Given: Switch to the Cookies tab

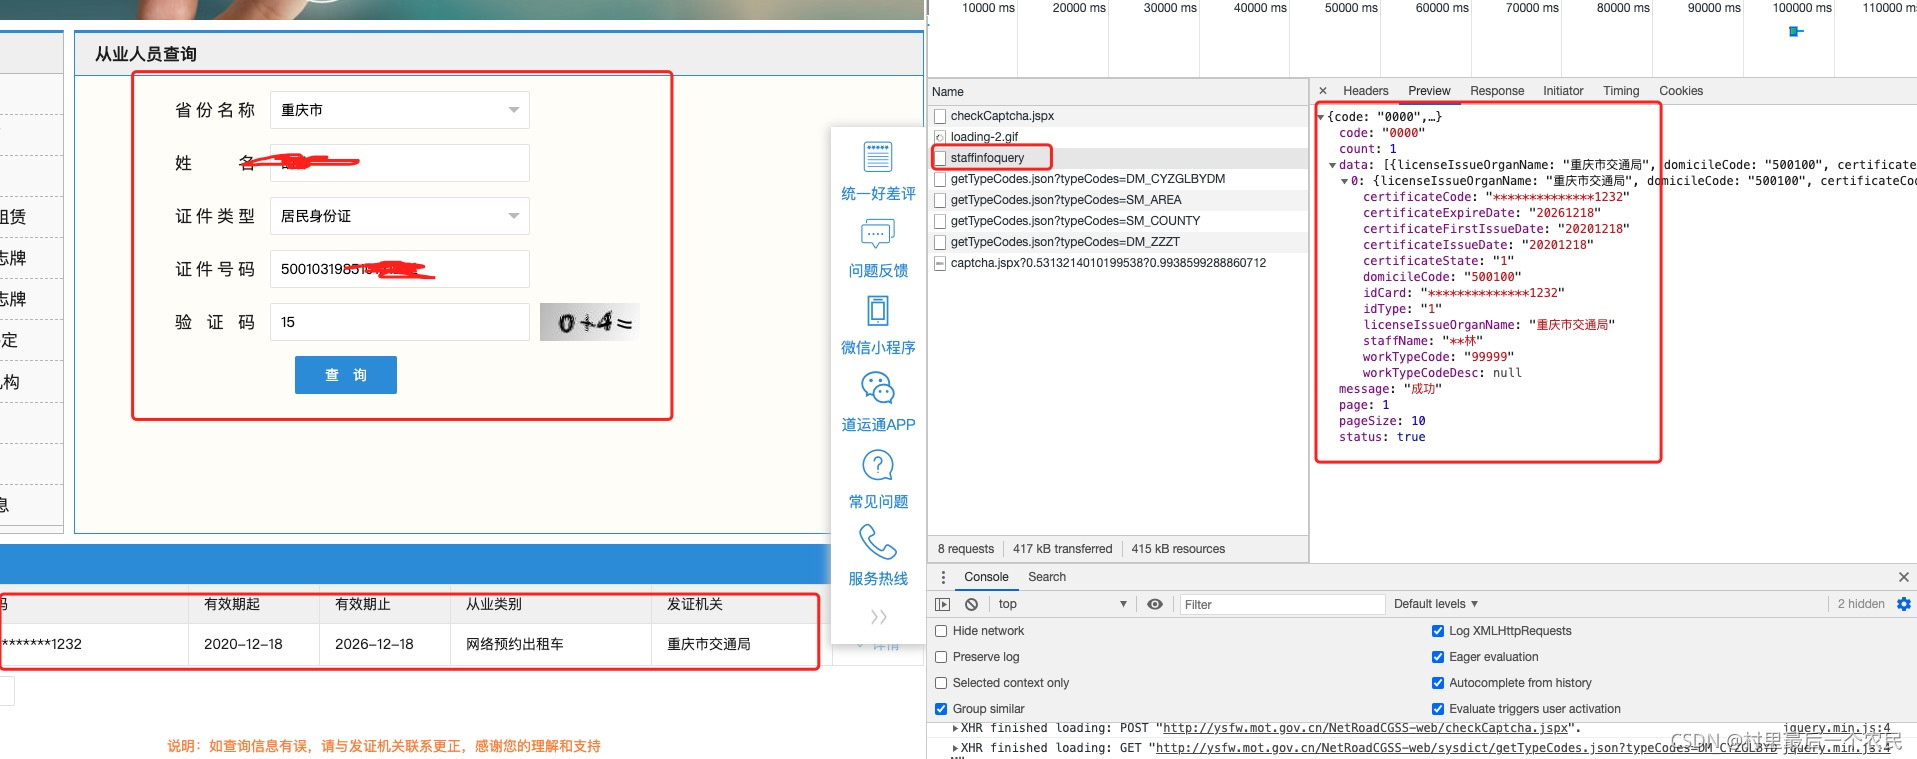Looking at the screenshot, I should click(x=1681, y=91).
